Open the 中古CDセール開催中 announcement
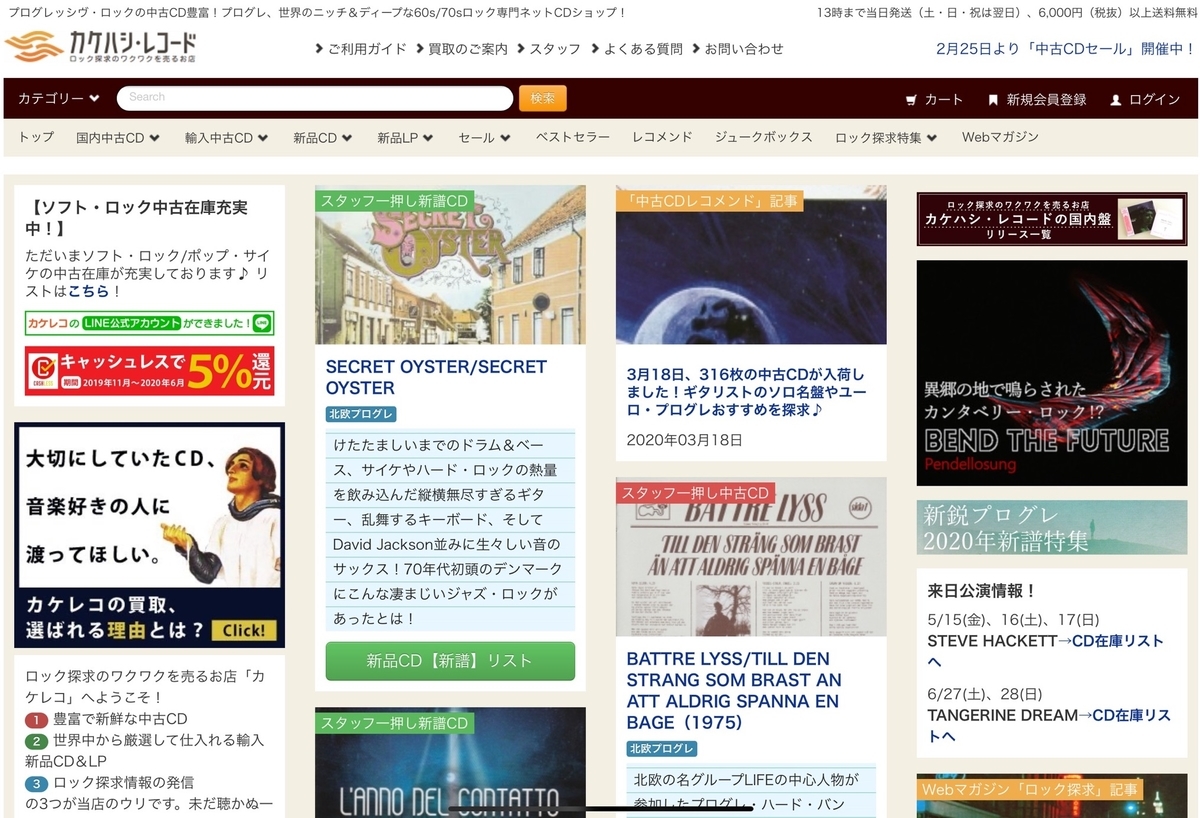 pyautogui.click(x=1065, y=48)
